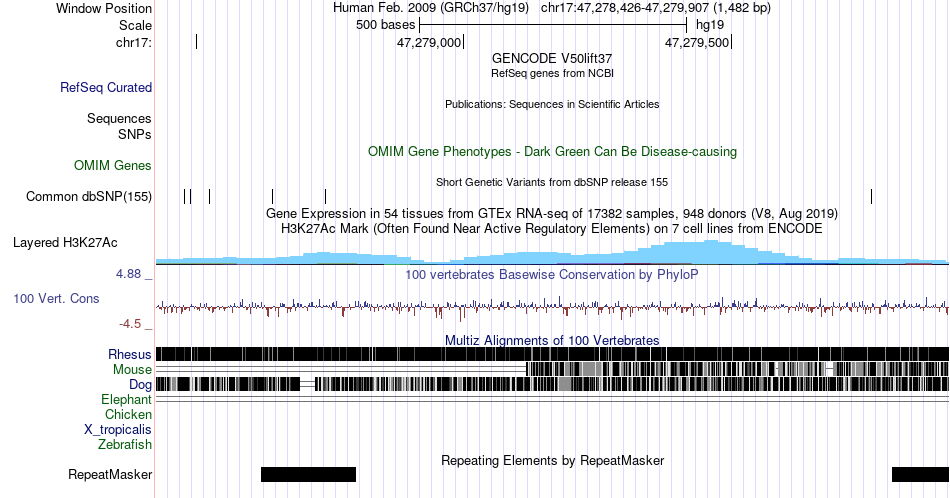Click the Mouse alignment shaded region

click(x=737, y=369)
